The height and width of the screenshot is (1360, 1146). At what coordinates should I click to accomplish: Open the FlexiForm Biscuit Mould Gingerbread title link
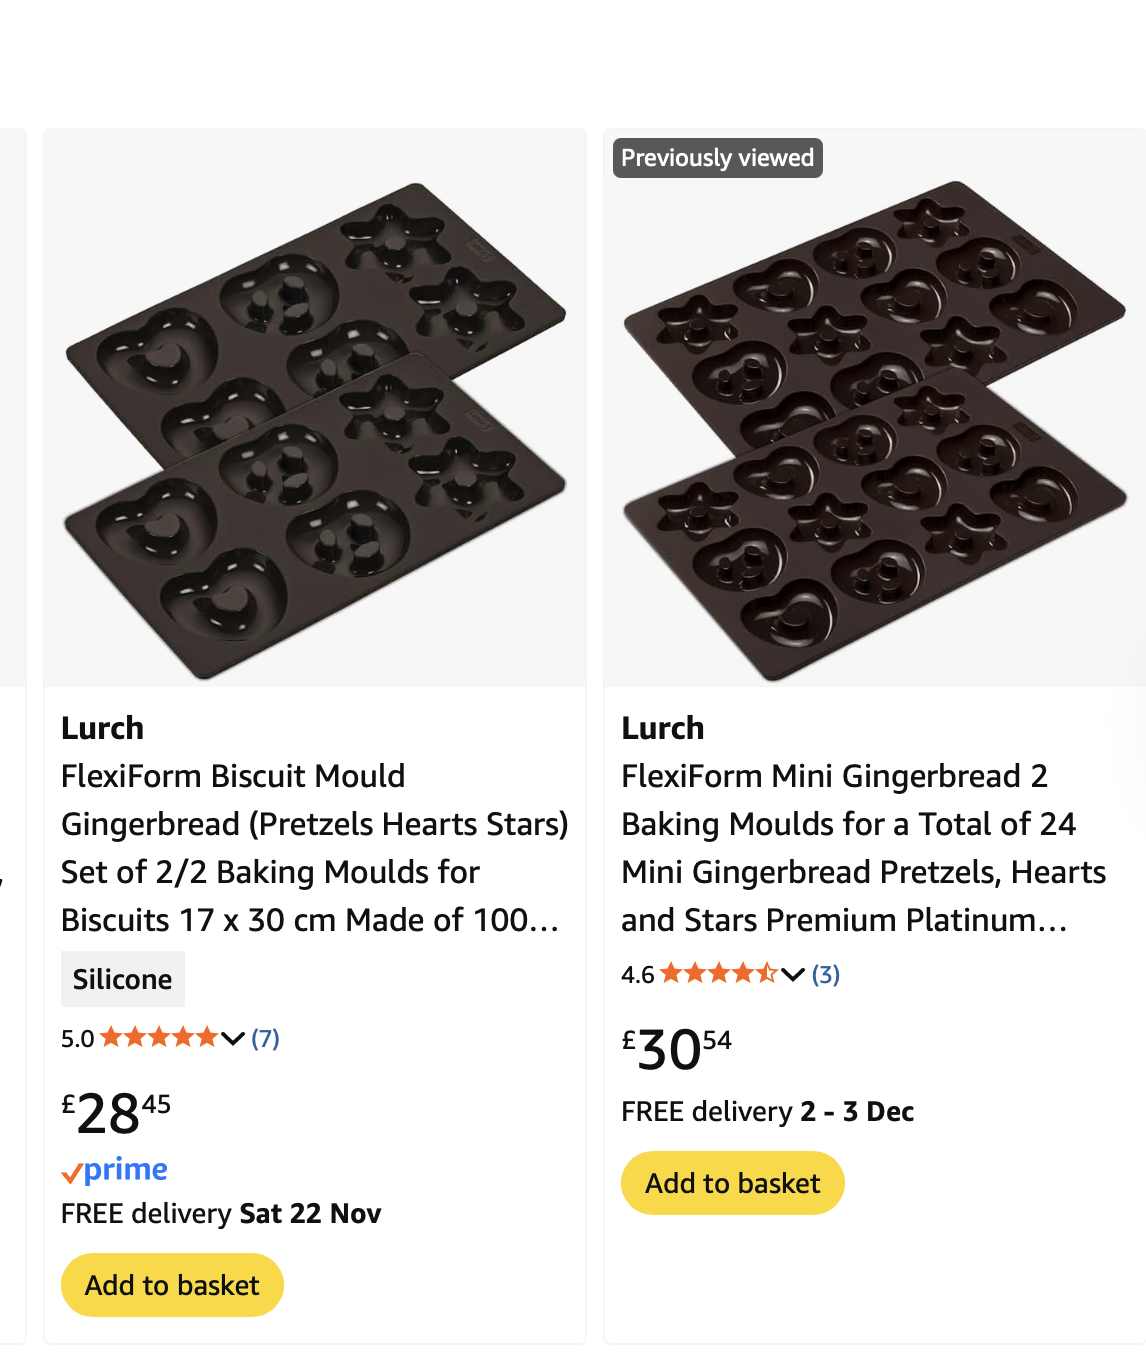tap(313, 848)
